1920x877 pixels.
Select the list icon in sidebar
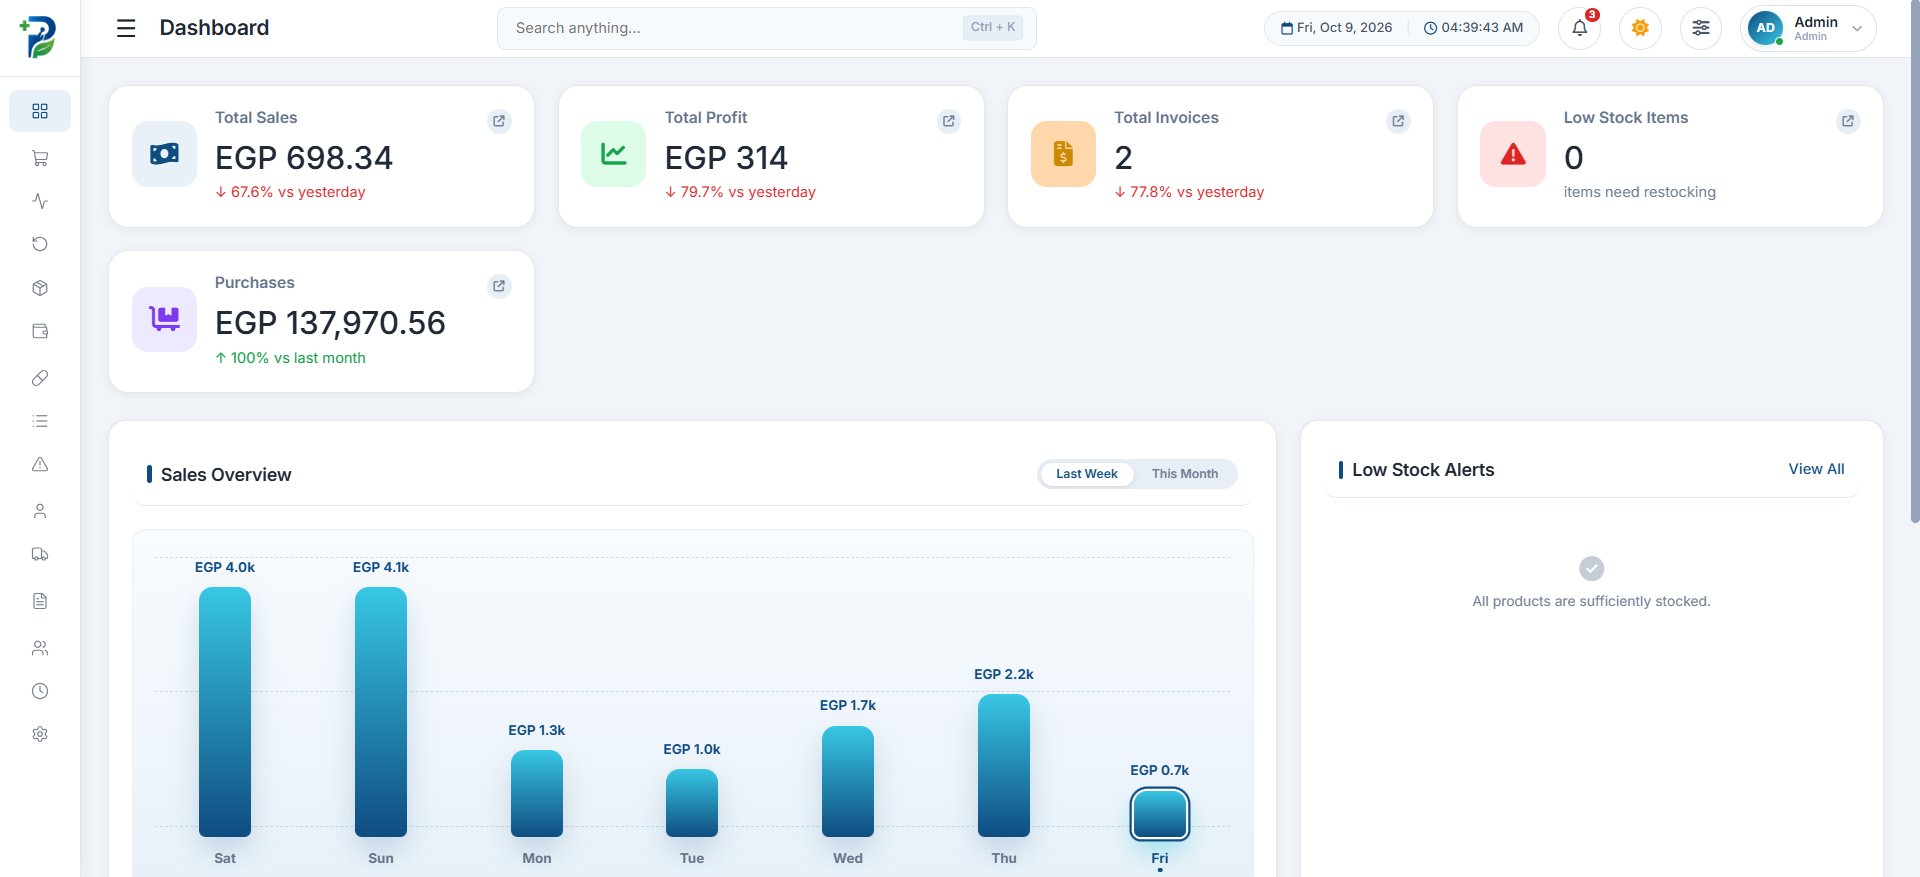pos(40,421)
